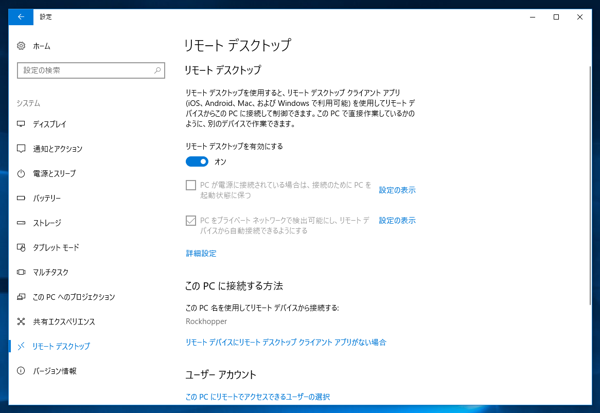Screen dimensions: 600x413
Task: Select users who can remotely access this PC
Action: 258,397
